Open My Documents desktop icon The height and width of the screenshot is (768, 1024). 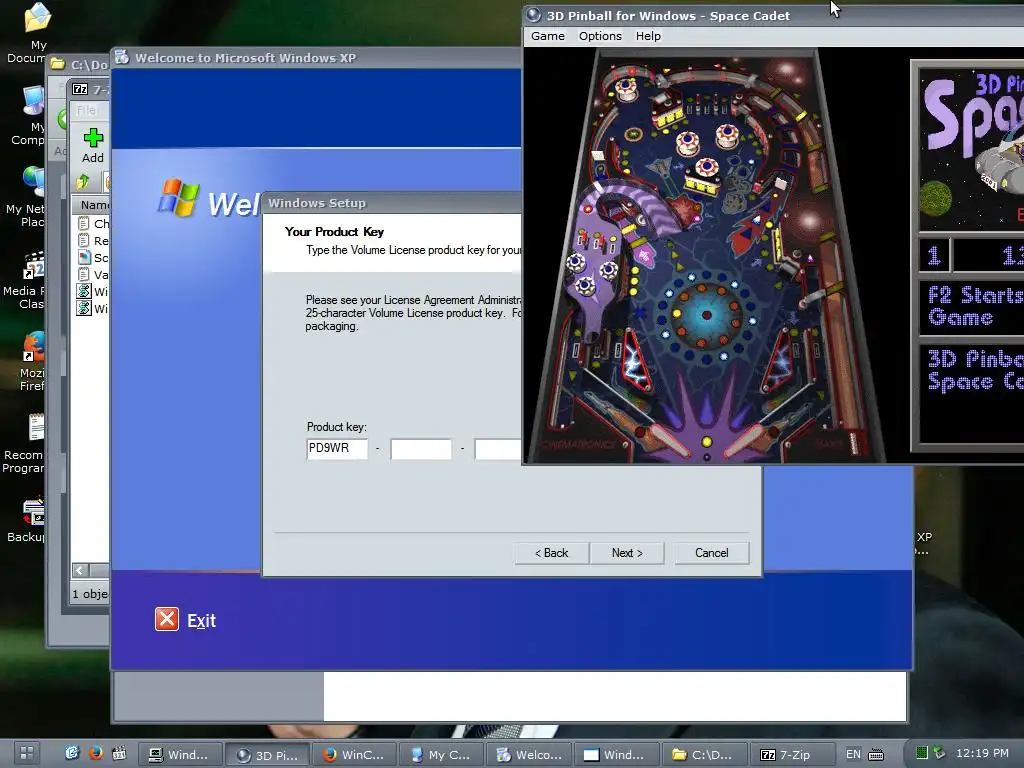(x=37, y=18)
